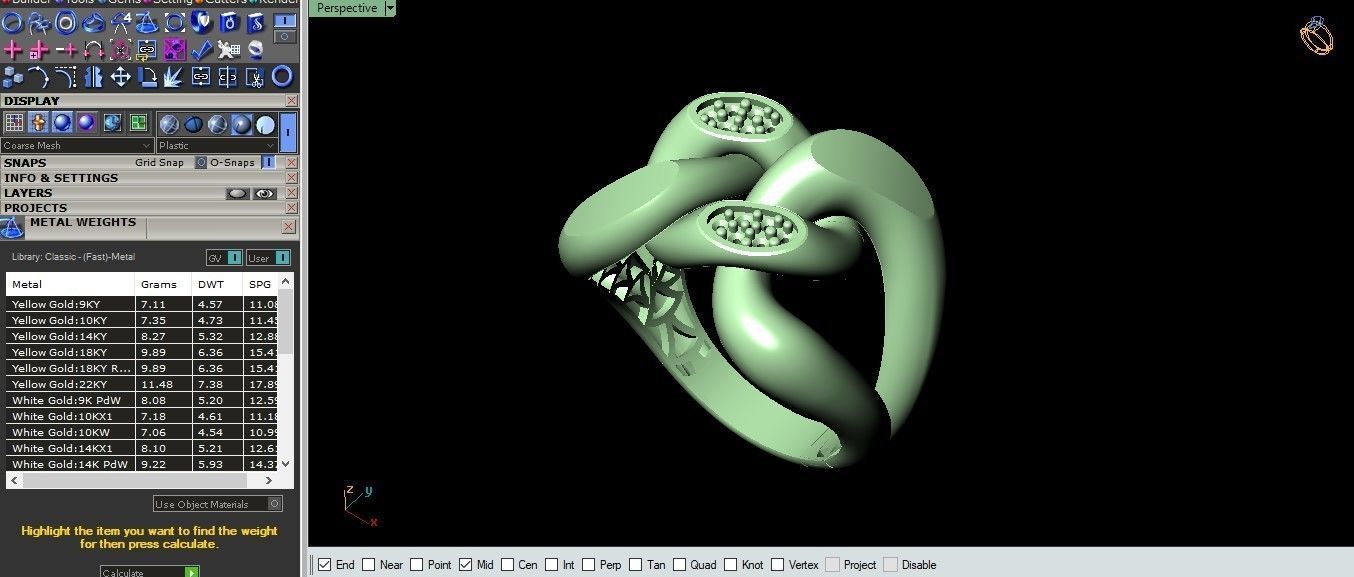1354x577 pixels.
Task: Select the White Gold:14K PdW row
Action: click(142, 464)
